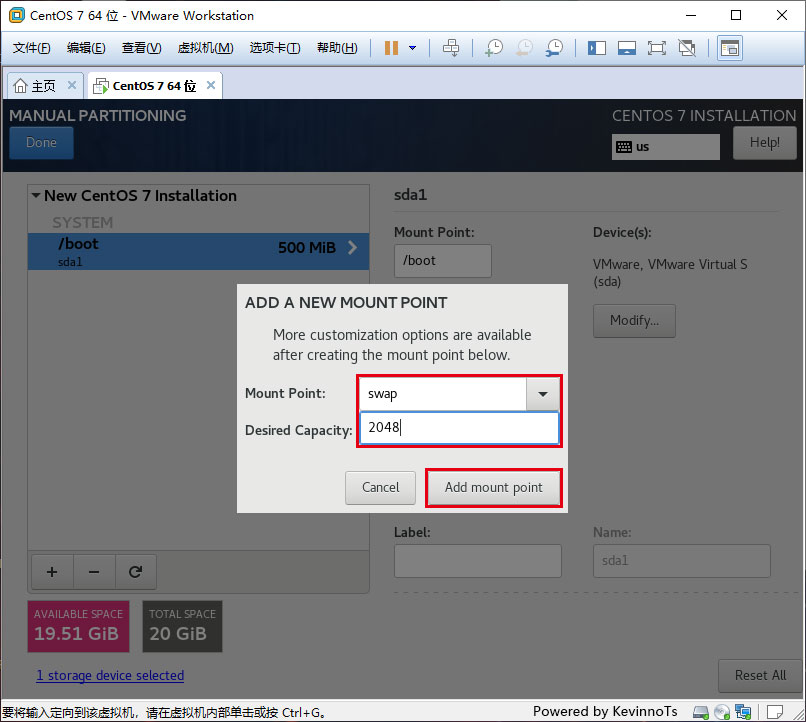
Task: Add a new mount point with plus button
Action: [52, 572]
